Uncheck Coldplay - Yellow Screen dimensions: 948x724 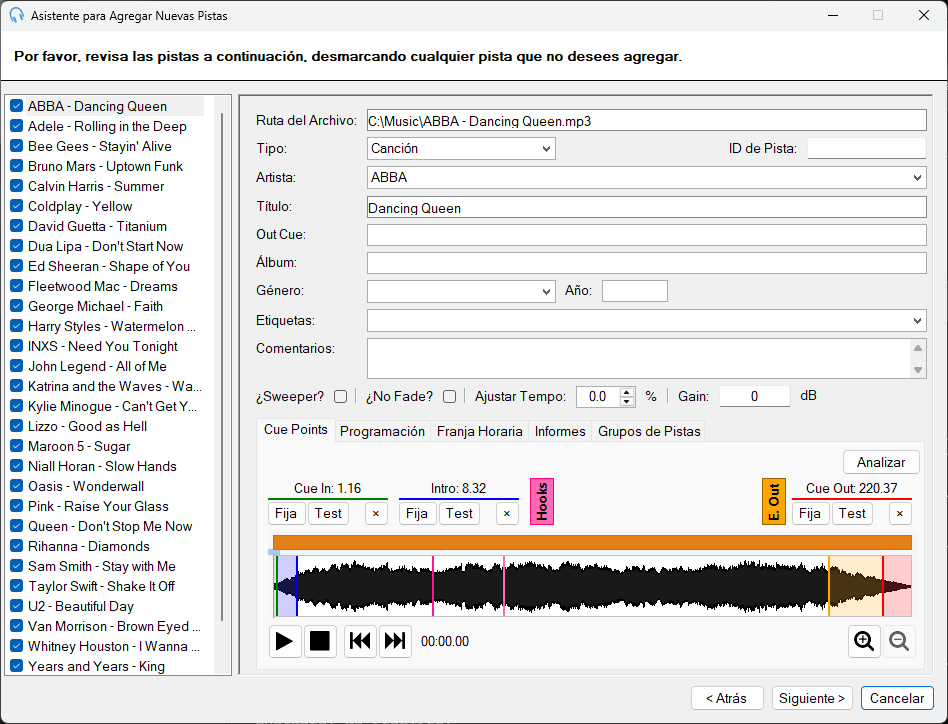[x=17, y=206]
